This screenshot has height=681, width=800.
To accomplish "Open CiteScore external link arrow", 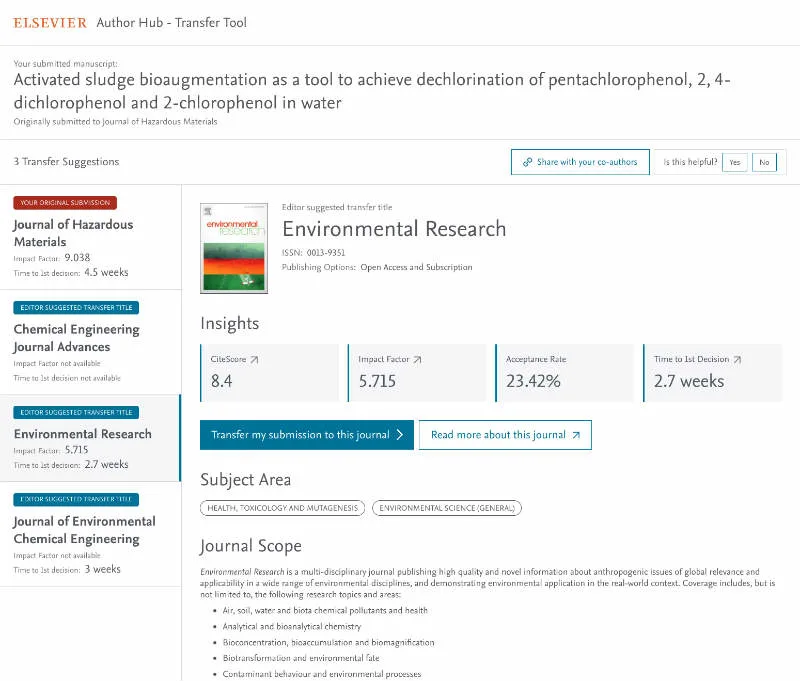I will (254, 360).
